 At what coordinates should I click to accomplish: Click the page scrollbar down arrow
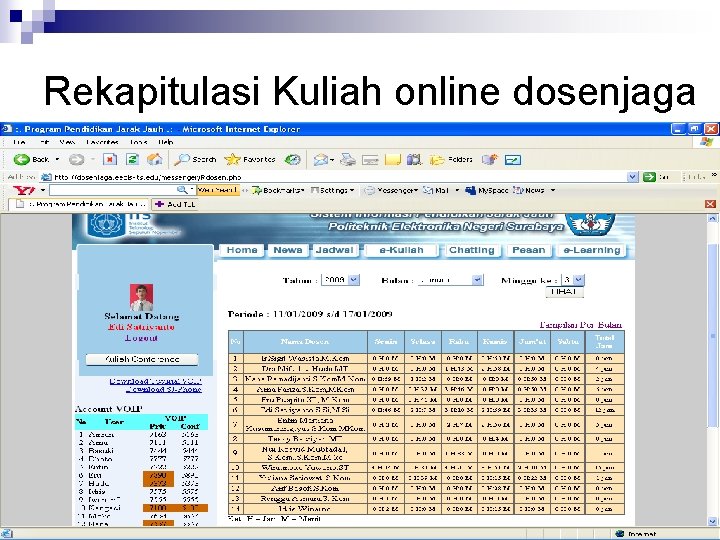[713, 521]
